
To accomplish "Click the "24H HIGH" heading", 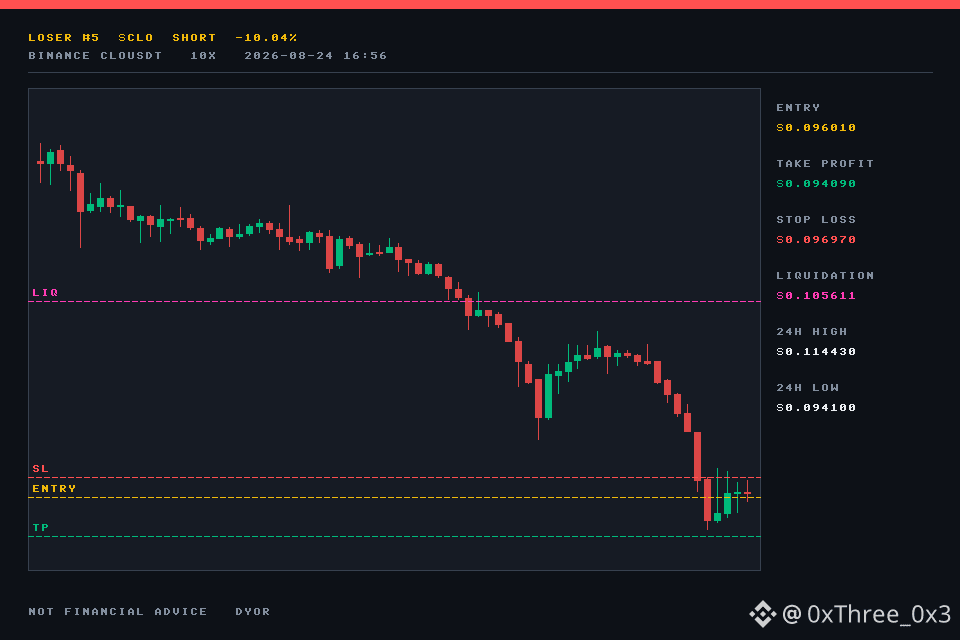I will (812, 332).
